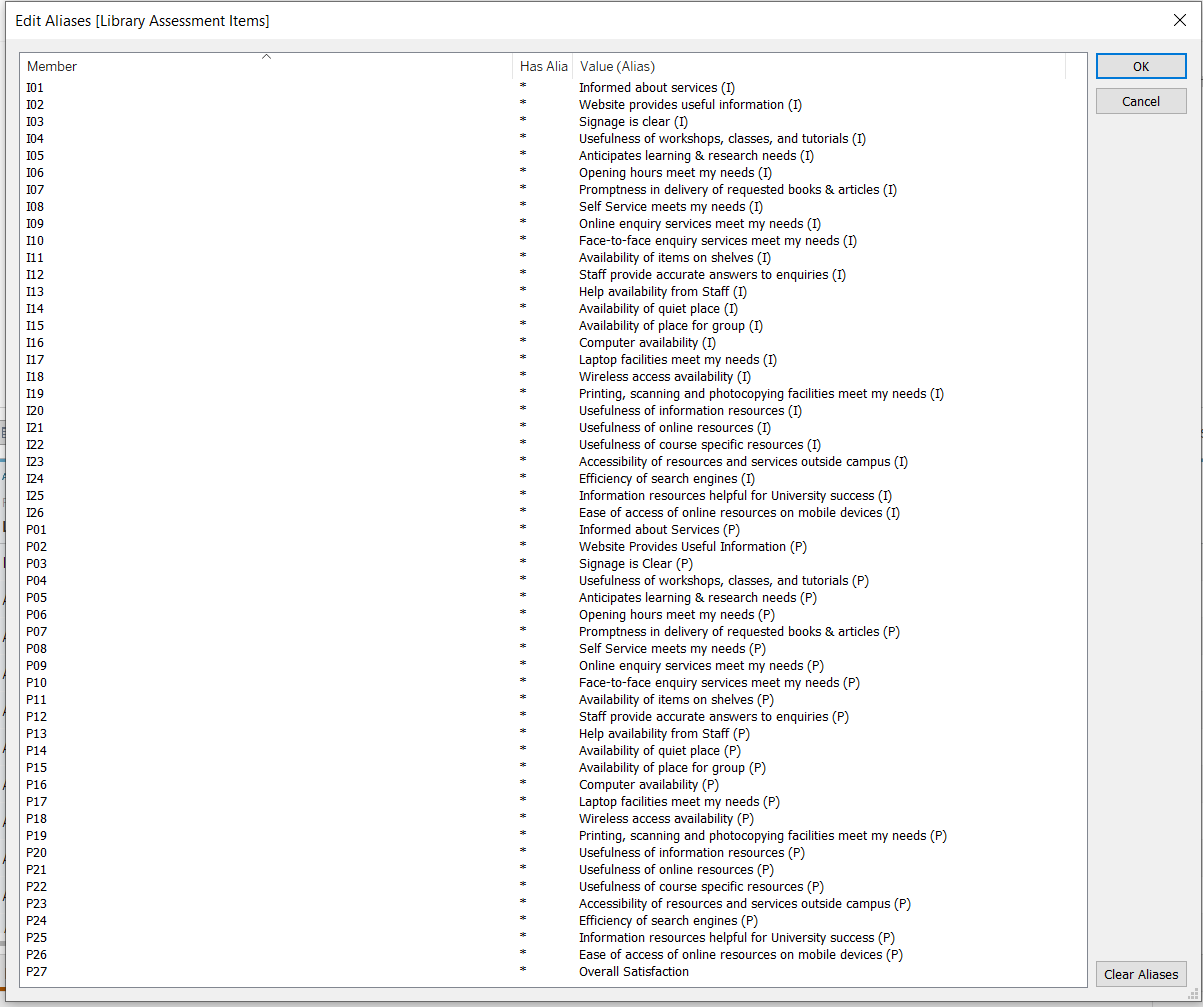Image resolution: width=1203 pixels, height=1007 pixels.
Task: Edit alias 'Availability of place for group (P)'
Action: pyautogui.click(x=672, y=768)
